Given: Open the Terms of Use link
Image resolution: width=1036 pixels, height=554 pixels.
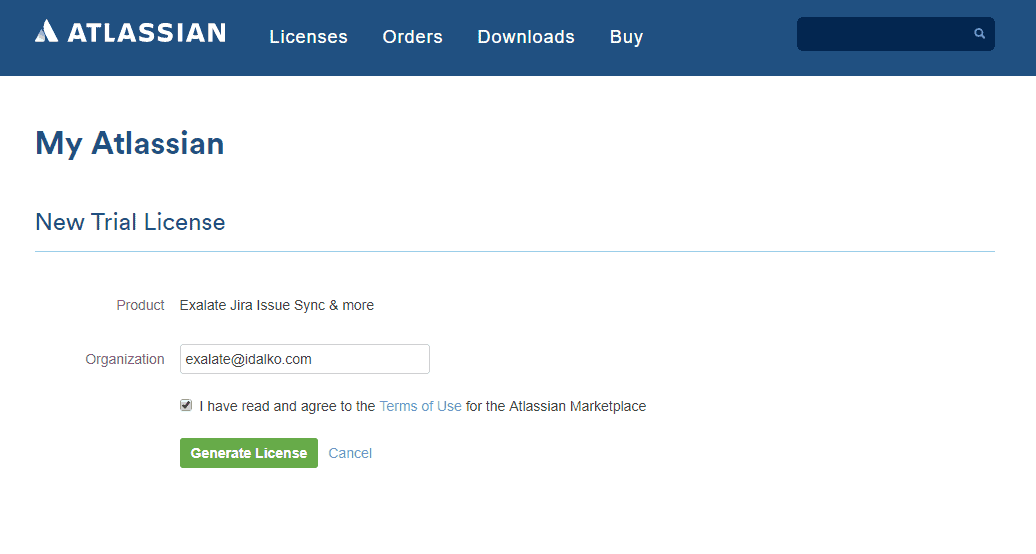Looking at the screenshot, I should (x=420, y=406).
